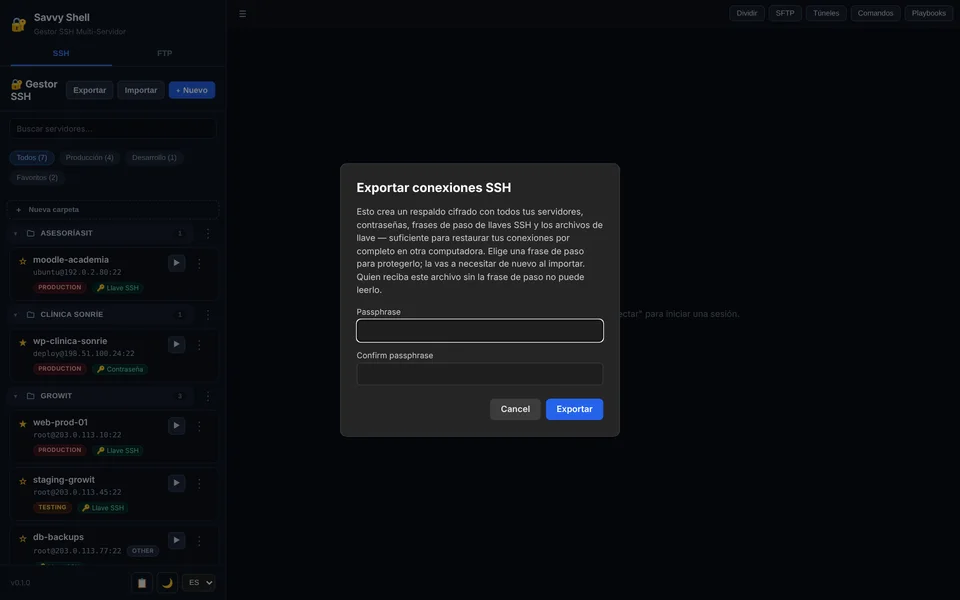Click the TESTING tag on staging-growit

click(x=52, y=508)
